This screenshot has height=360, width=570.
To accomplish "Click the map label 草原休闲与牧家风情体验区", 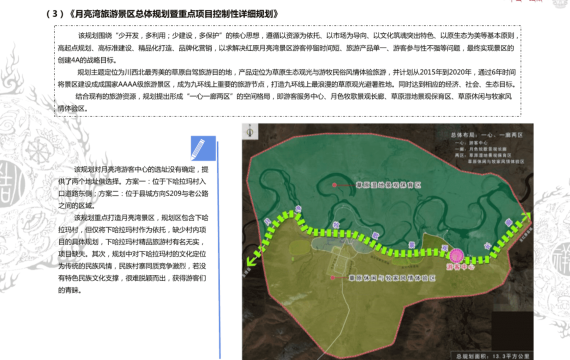I will pos(392,278).
